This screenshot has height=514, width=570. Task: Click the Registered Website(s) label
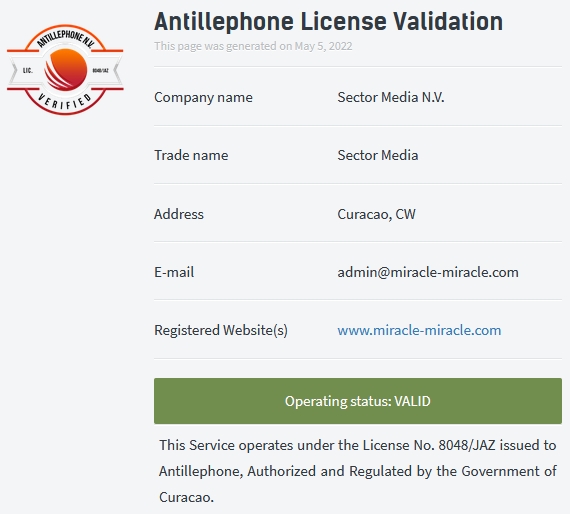[221, 330]
